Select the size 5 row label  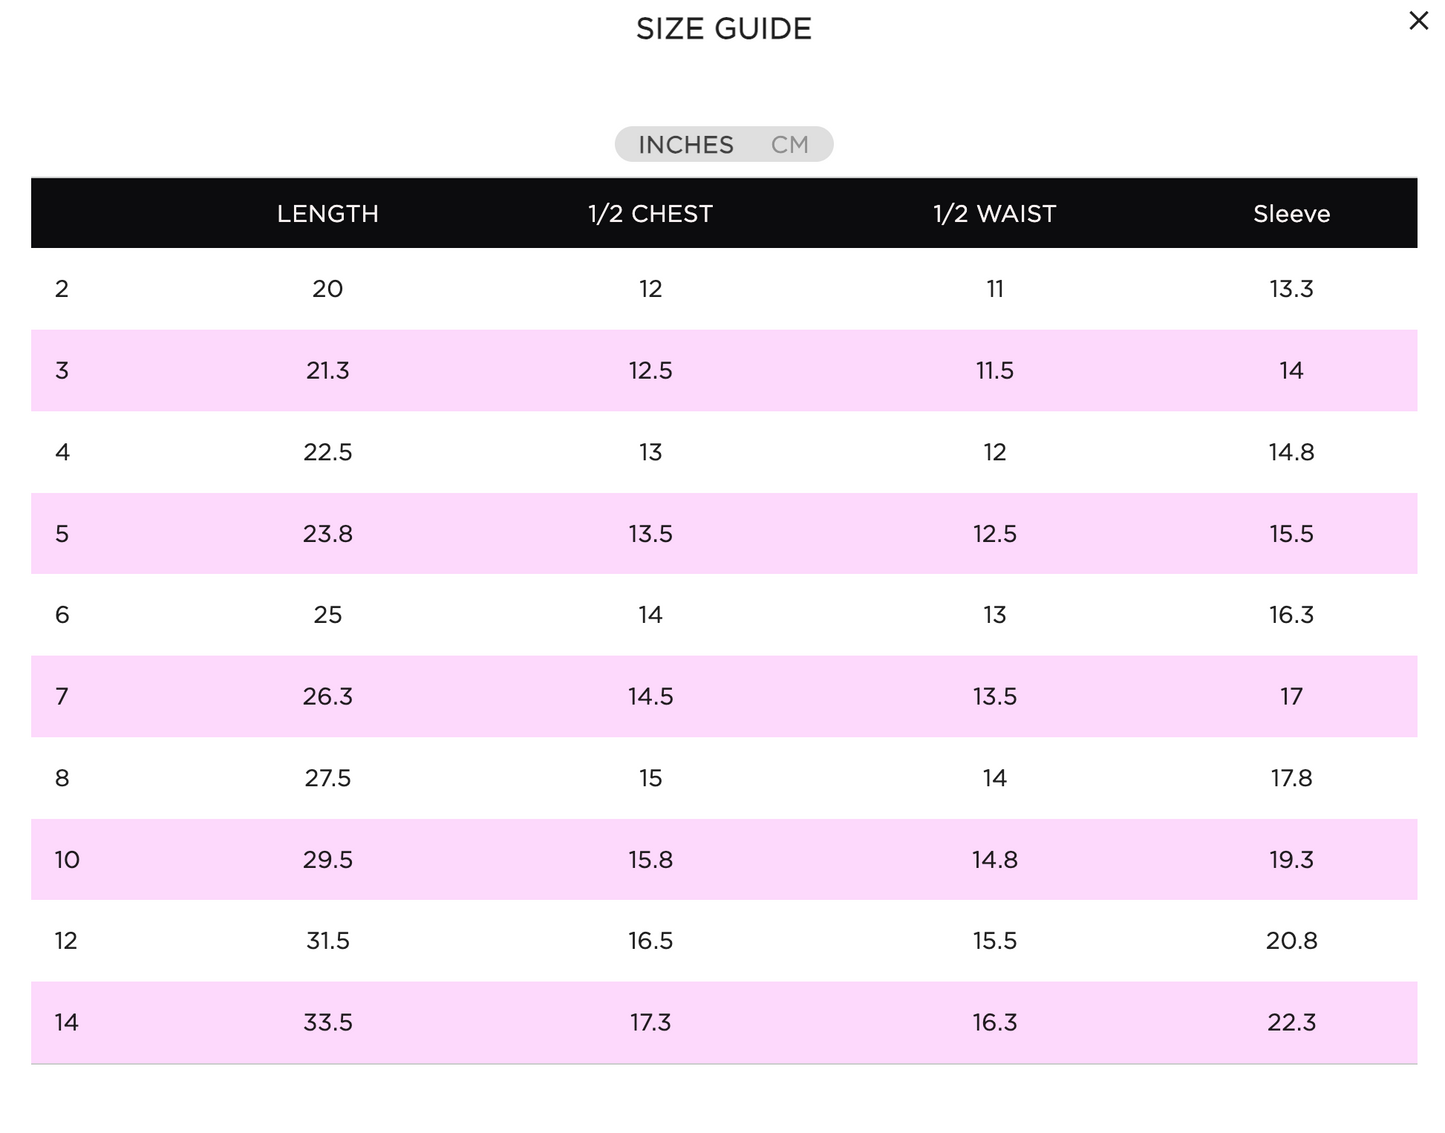tap(62, 534)
